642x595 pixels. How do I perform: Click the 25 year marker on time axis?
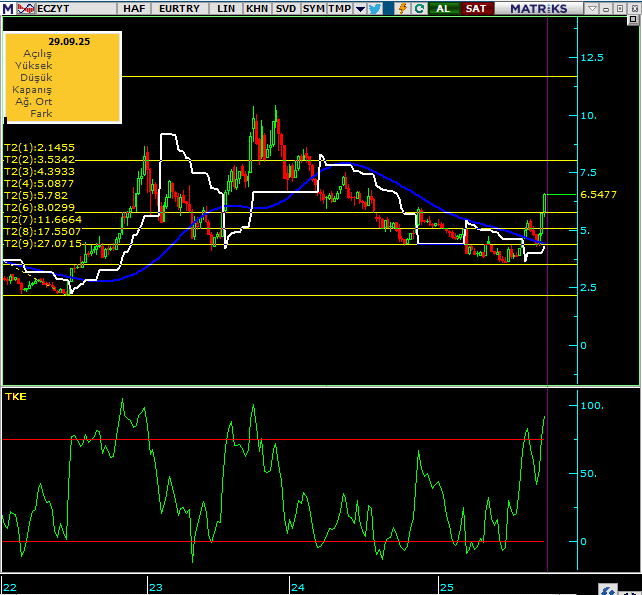pos(447,588)
